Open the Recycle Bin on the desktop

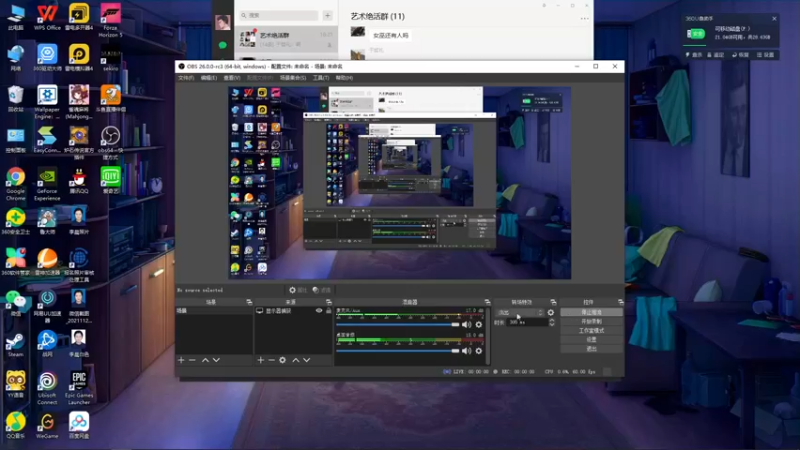[16, 98]
